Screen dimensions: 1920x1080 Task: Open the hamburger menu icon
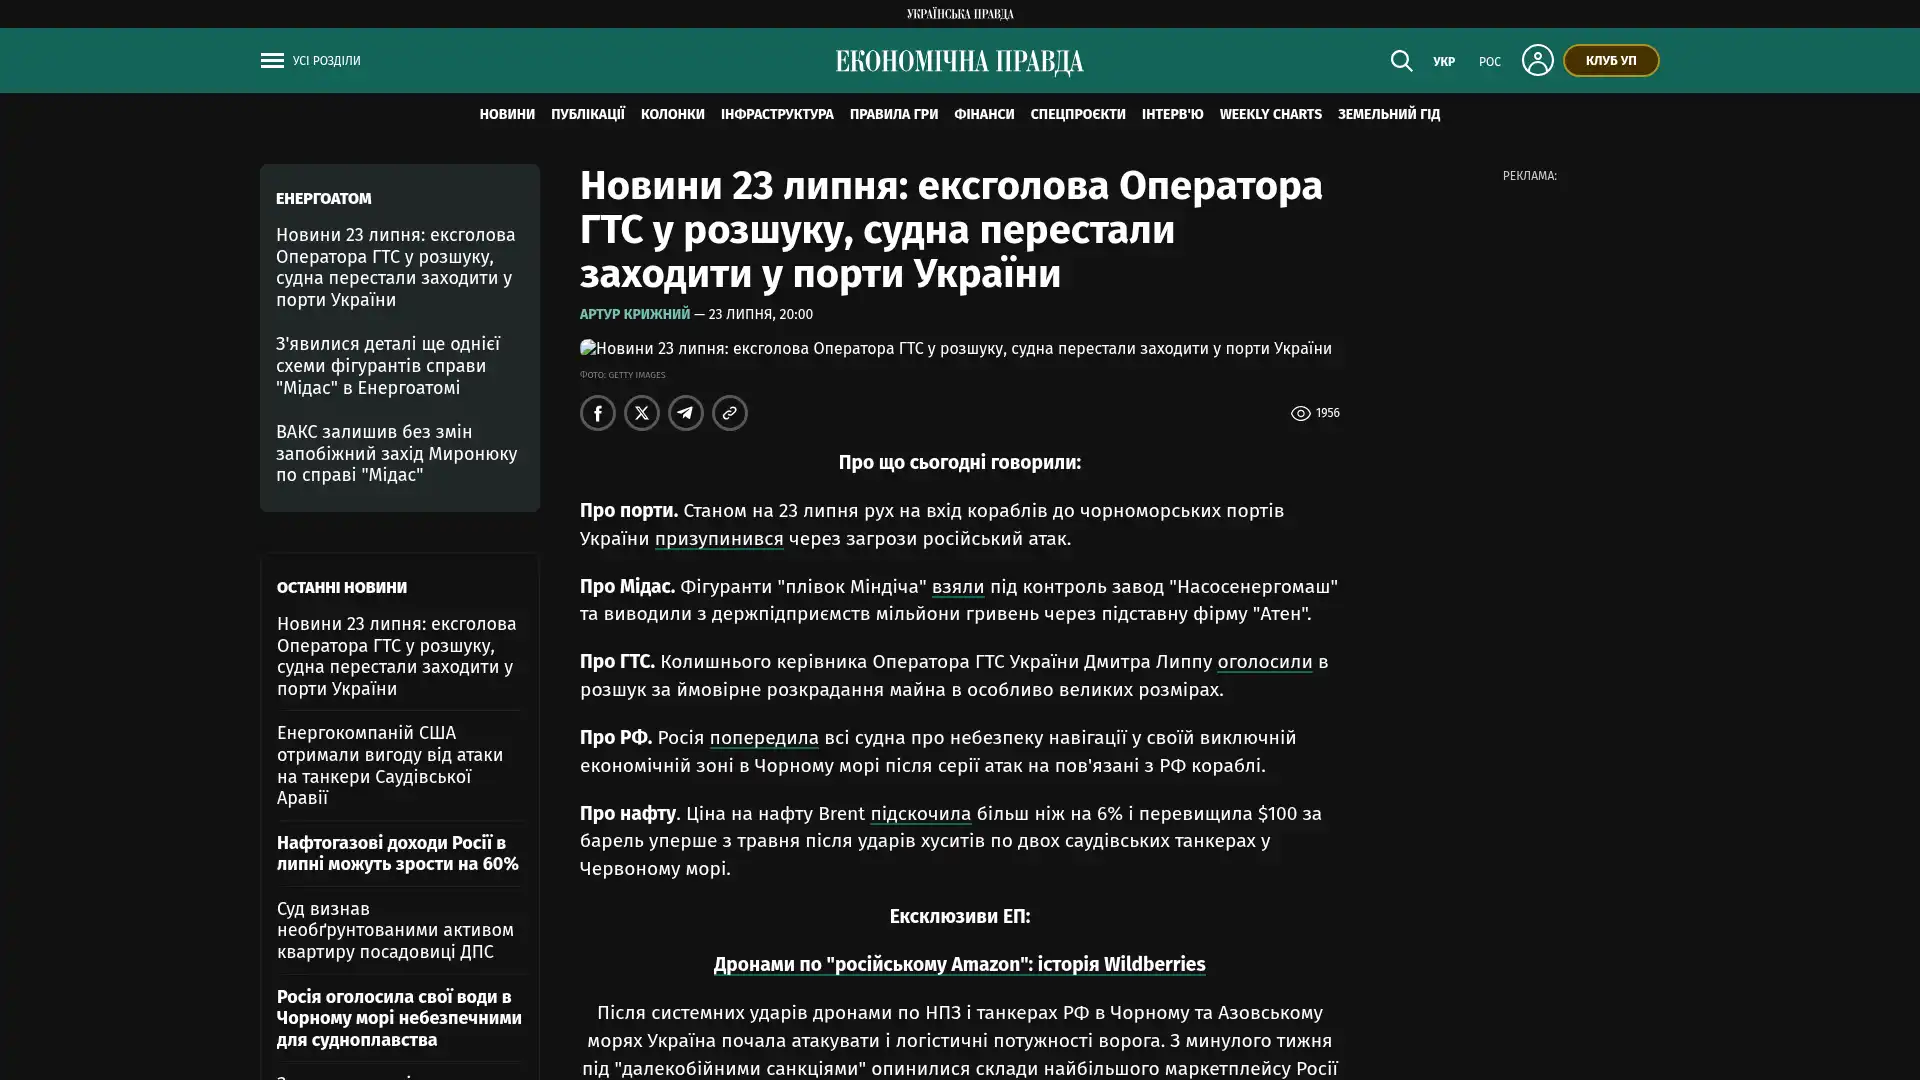click(x=272, y=61)
